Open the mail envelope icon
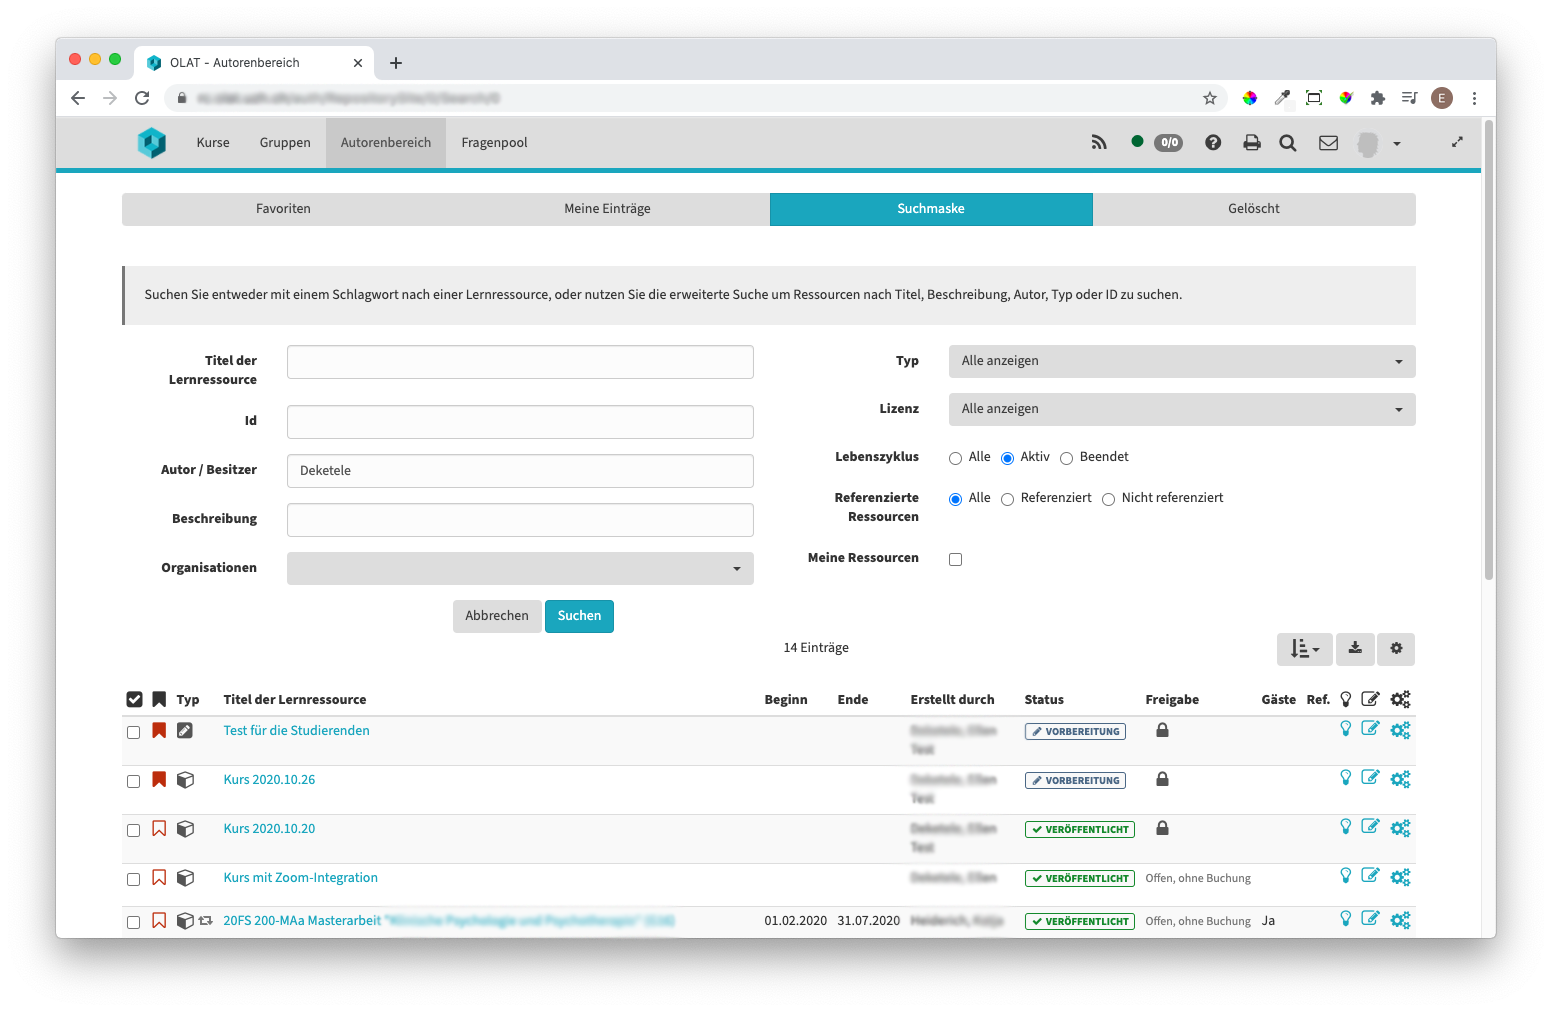Screen dimensions: 1552x1012 click(1328, 143)
